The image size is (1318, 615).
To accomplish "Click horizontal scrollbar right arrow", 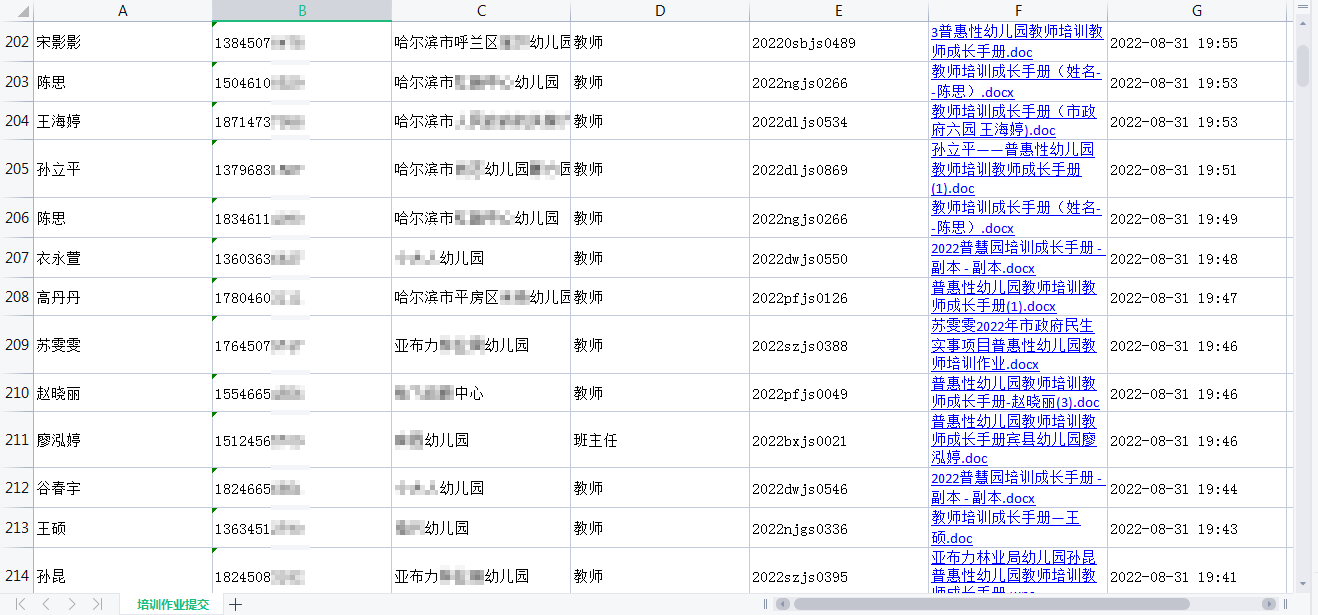I will [x=1269, y=604].
